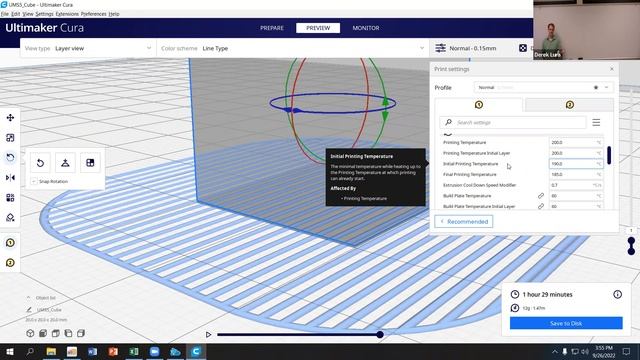Click the Reset rotation button

[40, 163]
